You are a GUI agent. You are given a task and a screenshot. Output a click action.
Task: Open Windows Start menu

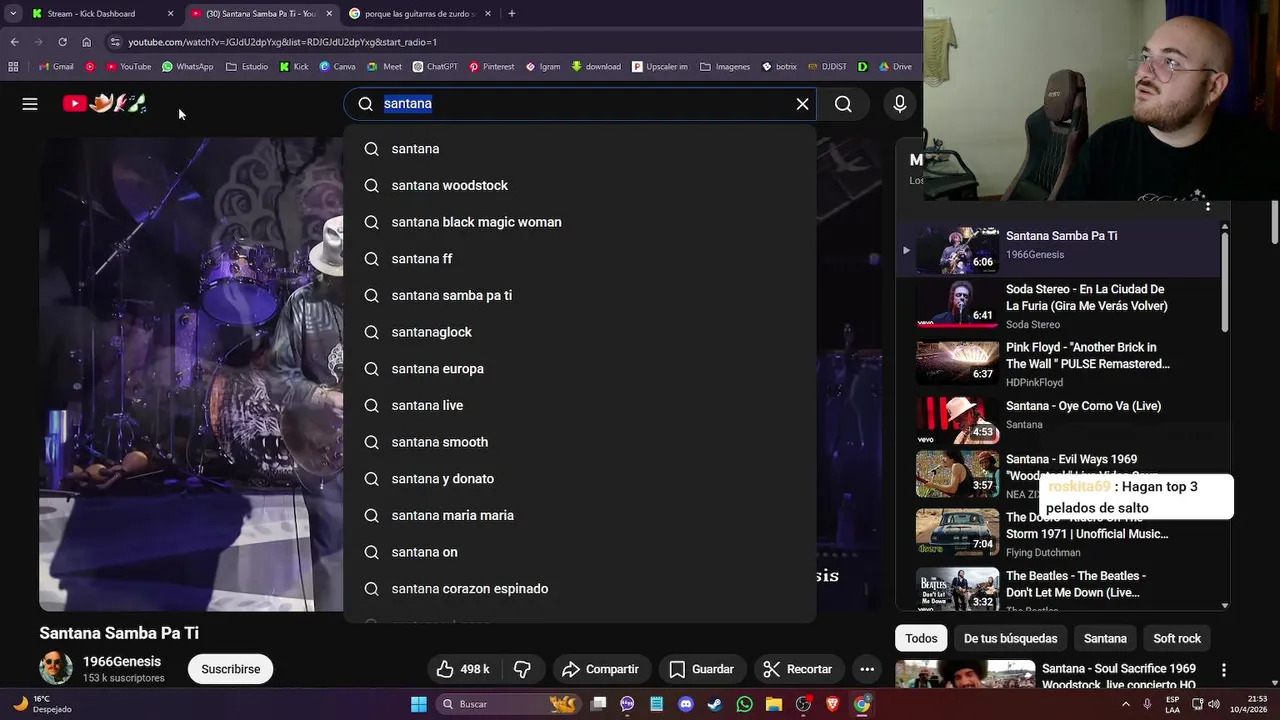tap(419, 704)
